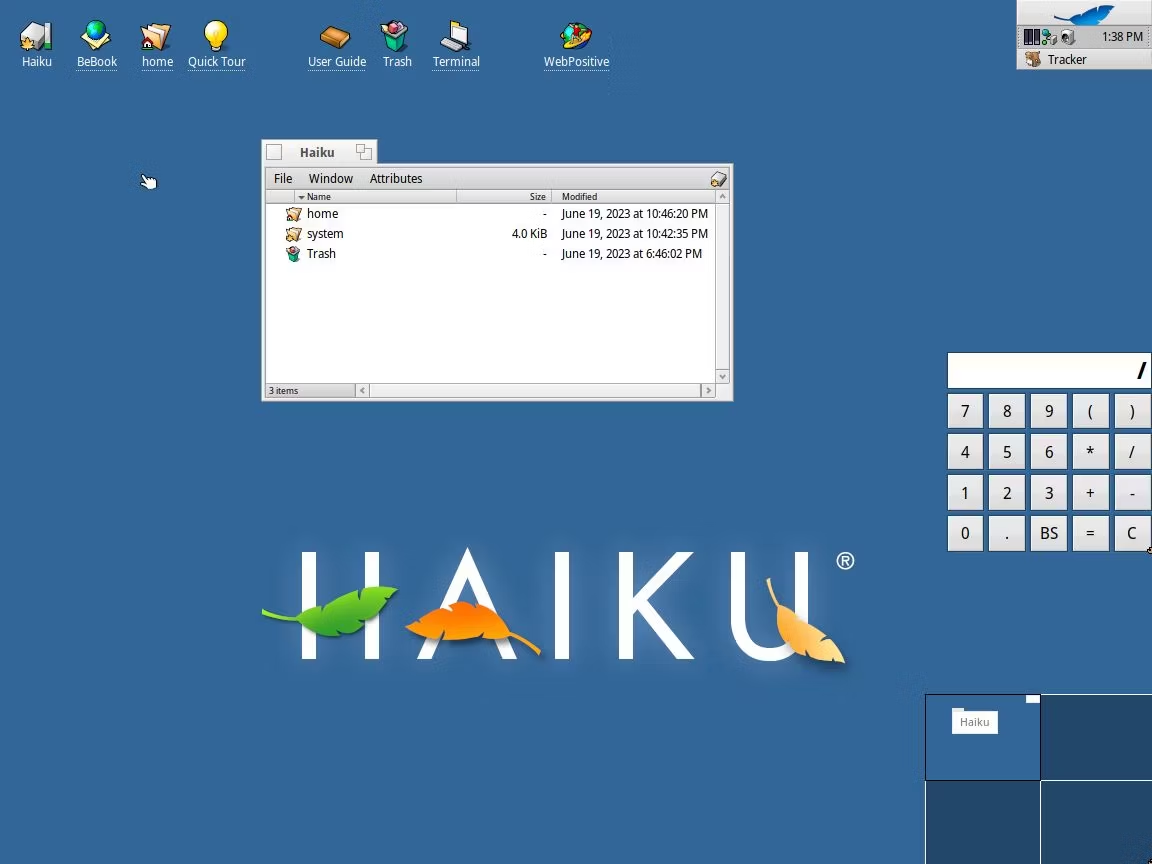Click calculator button 0

(965, 534)
